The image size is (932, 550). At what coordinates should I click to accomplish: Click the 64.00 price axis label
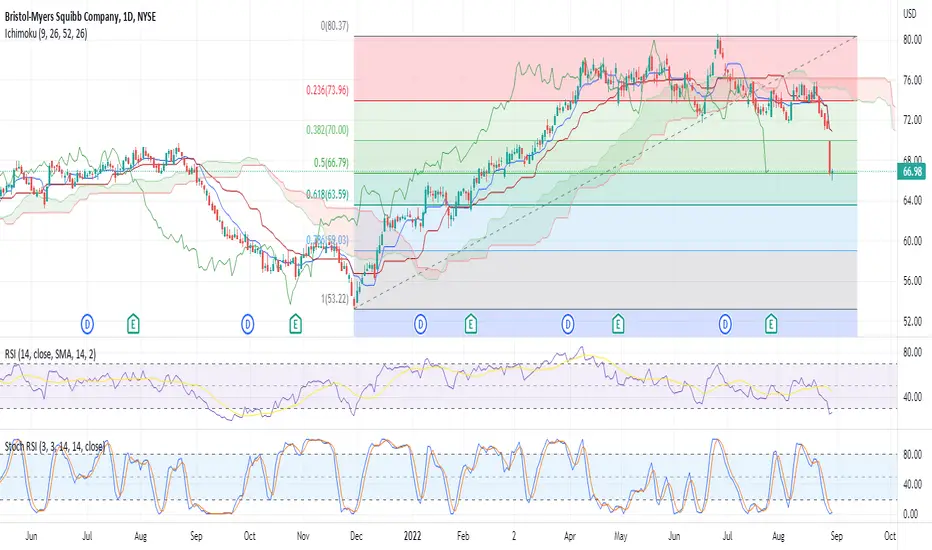[x=912, y=200]
